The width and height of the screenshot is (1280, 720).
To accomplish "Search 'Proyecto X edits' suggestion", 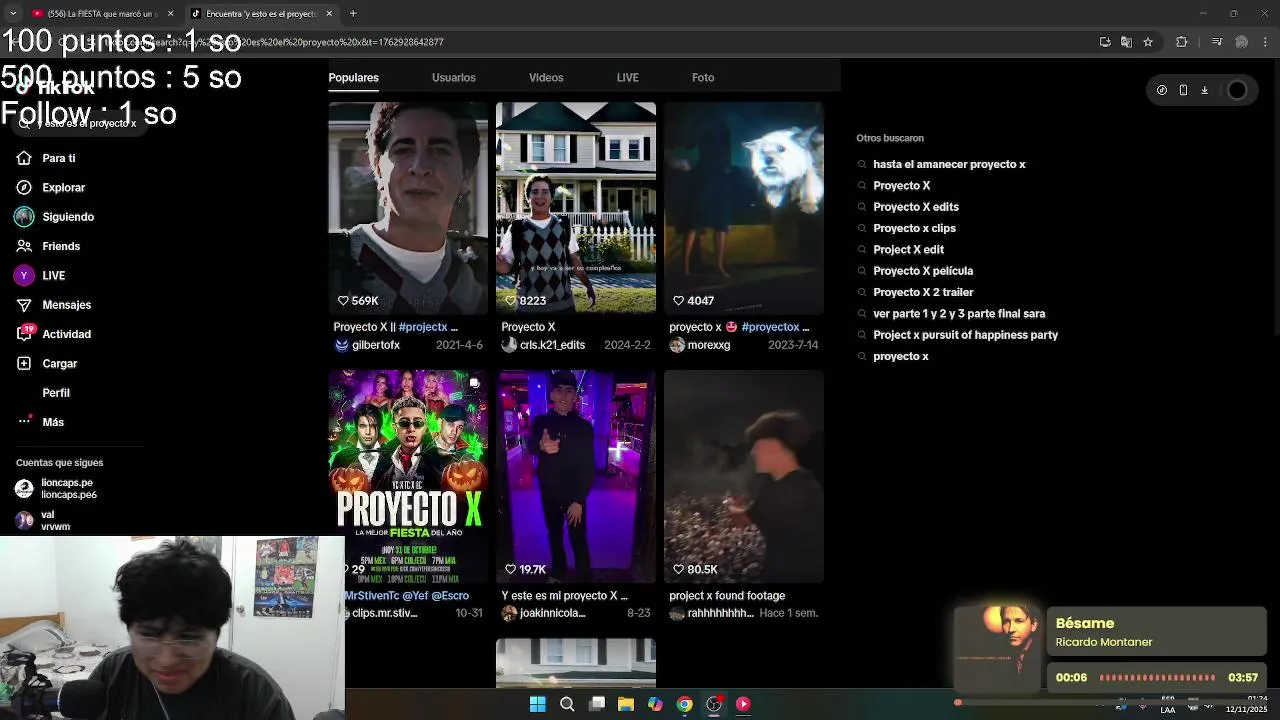I will (915, 207).
